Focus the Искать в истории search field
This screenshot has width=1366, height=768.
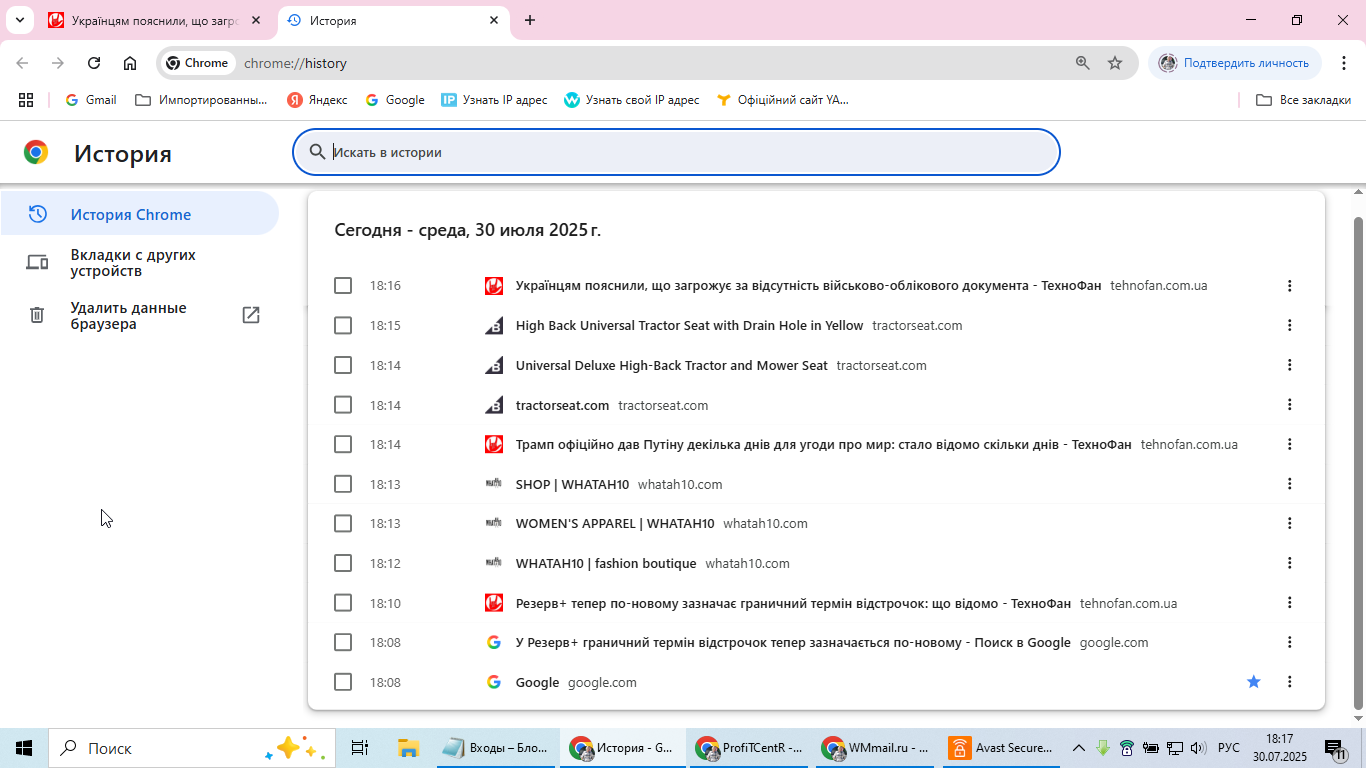(676, 152)
